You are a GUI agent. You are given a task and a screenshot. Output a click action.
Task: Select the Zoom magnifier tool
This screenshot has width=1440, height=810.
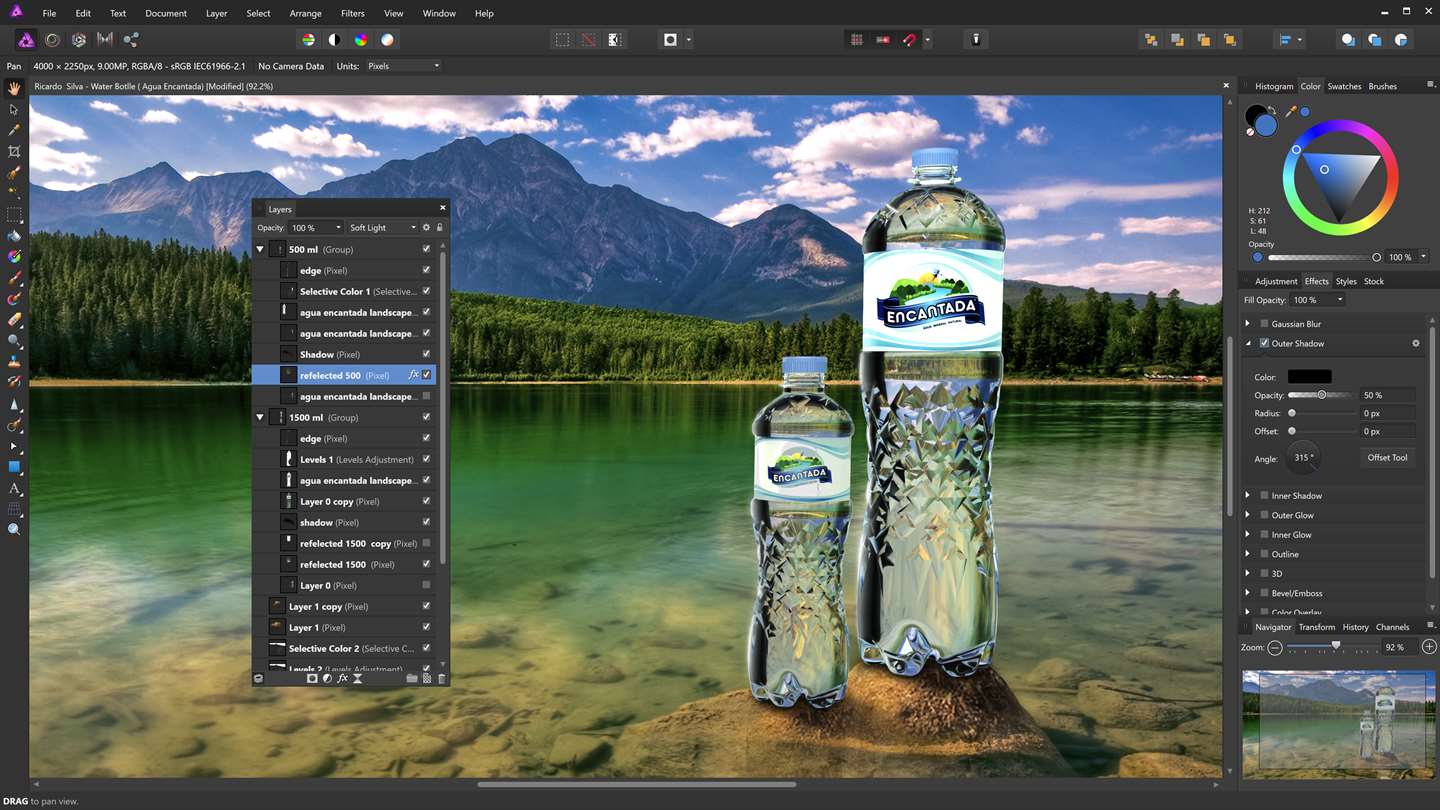14,529
